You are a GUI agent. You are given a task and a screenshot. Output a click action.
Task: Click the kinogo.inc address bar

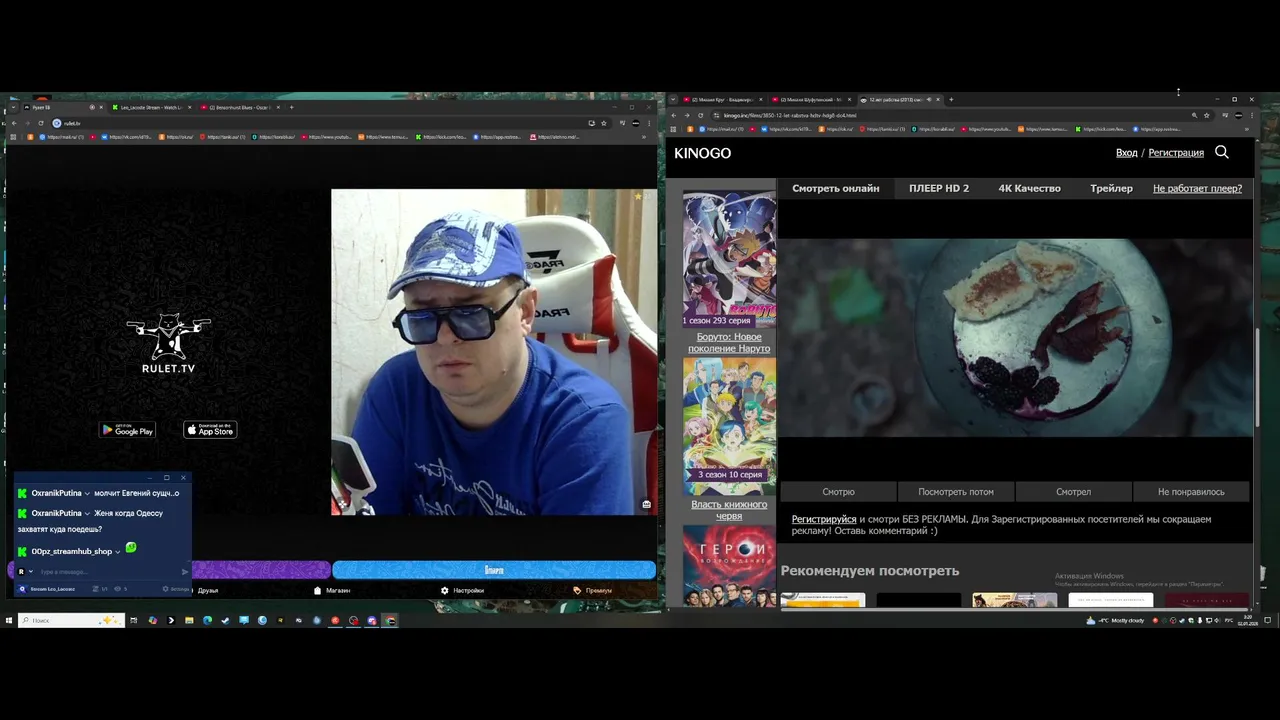tap(950, 115)
